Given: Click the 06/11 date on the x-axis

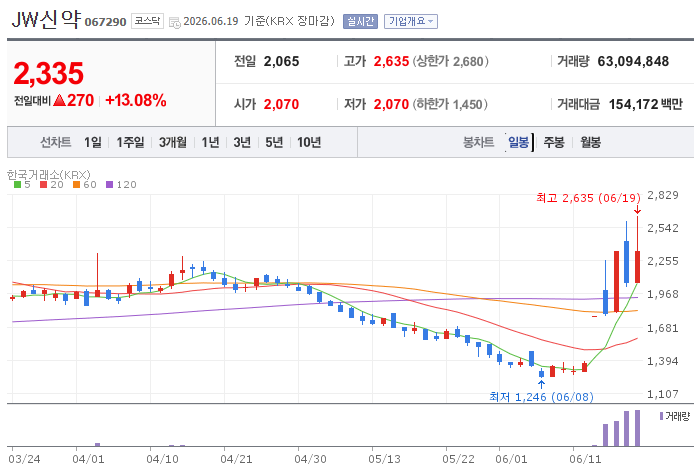Looking at the screenshot, I should (x=585, y=459).
